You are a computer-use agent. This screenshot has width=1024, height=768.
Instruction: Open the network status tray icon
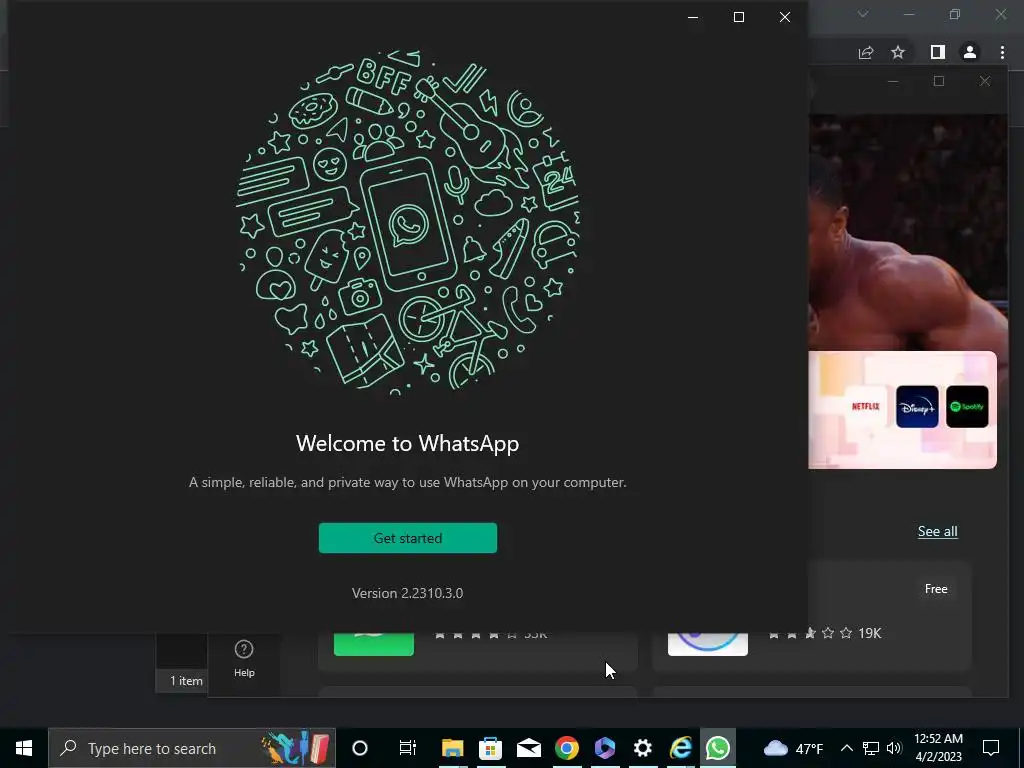click(x=871, y=748)
